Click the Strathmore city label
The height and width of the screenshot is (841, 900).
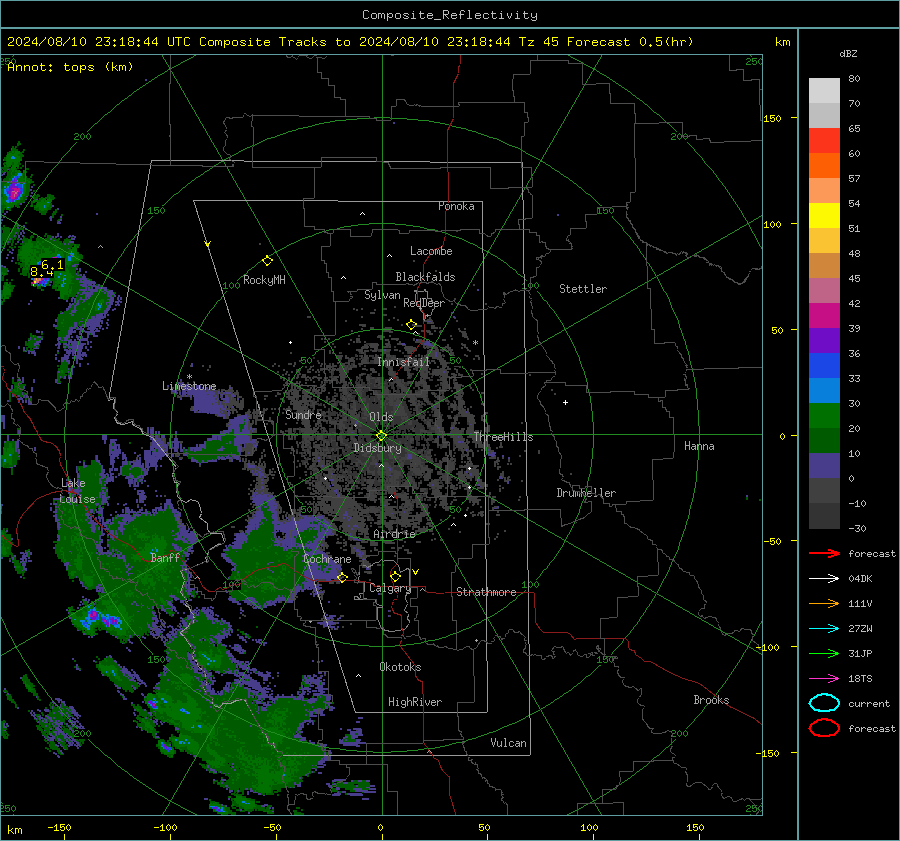click(486, 592)
